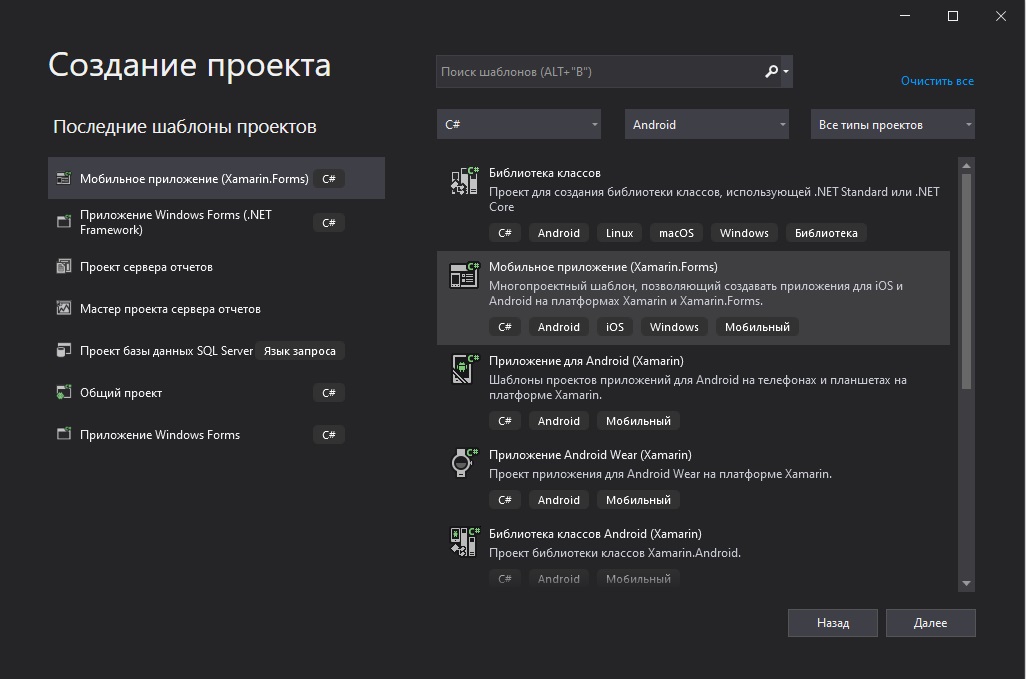This screenshot has width=1026, height=679.
Task: Click the Мобильное приложение (Xamarin.Forms) template icon
Action: [465, 275]
